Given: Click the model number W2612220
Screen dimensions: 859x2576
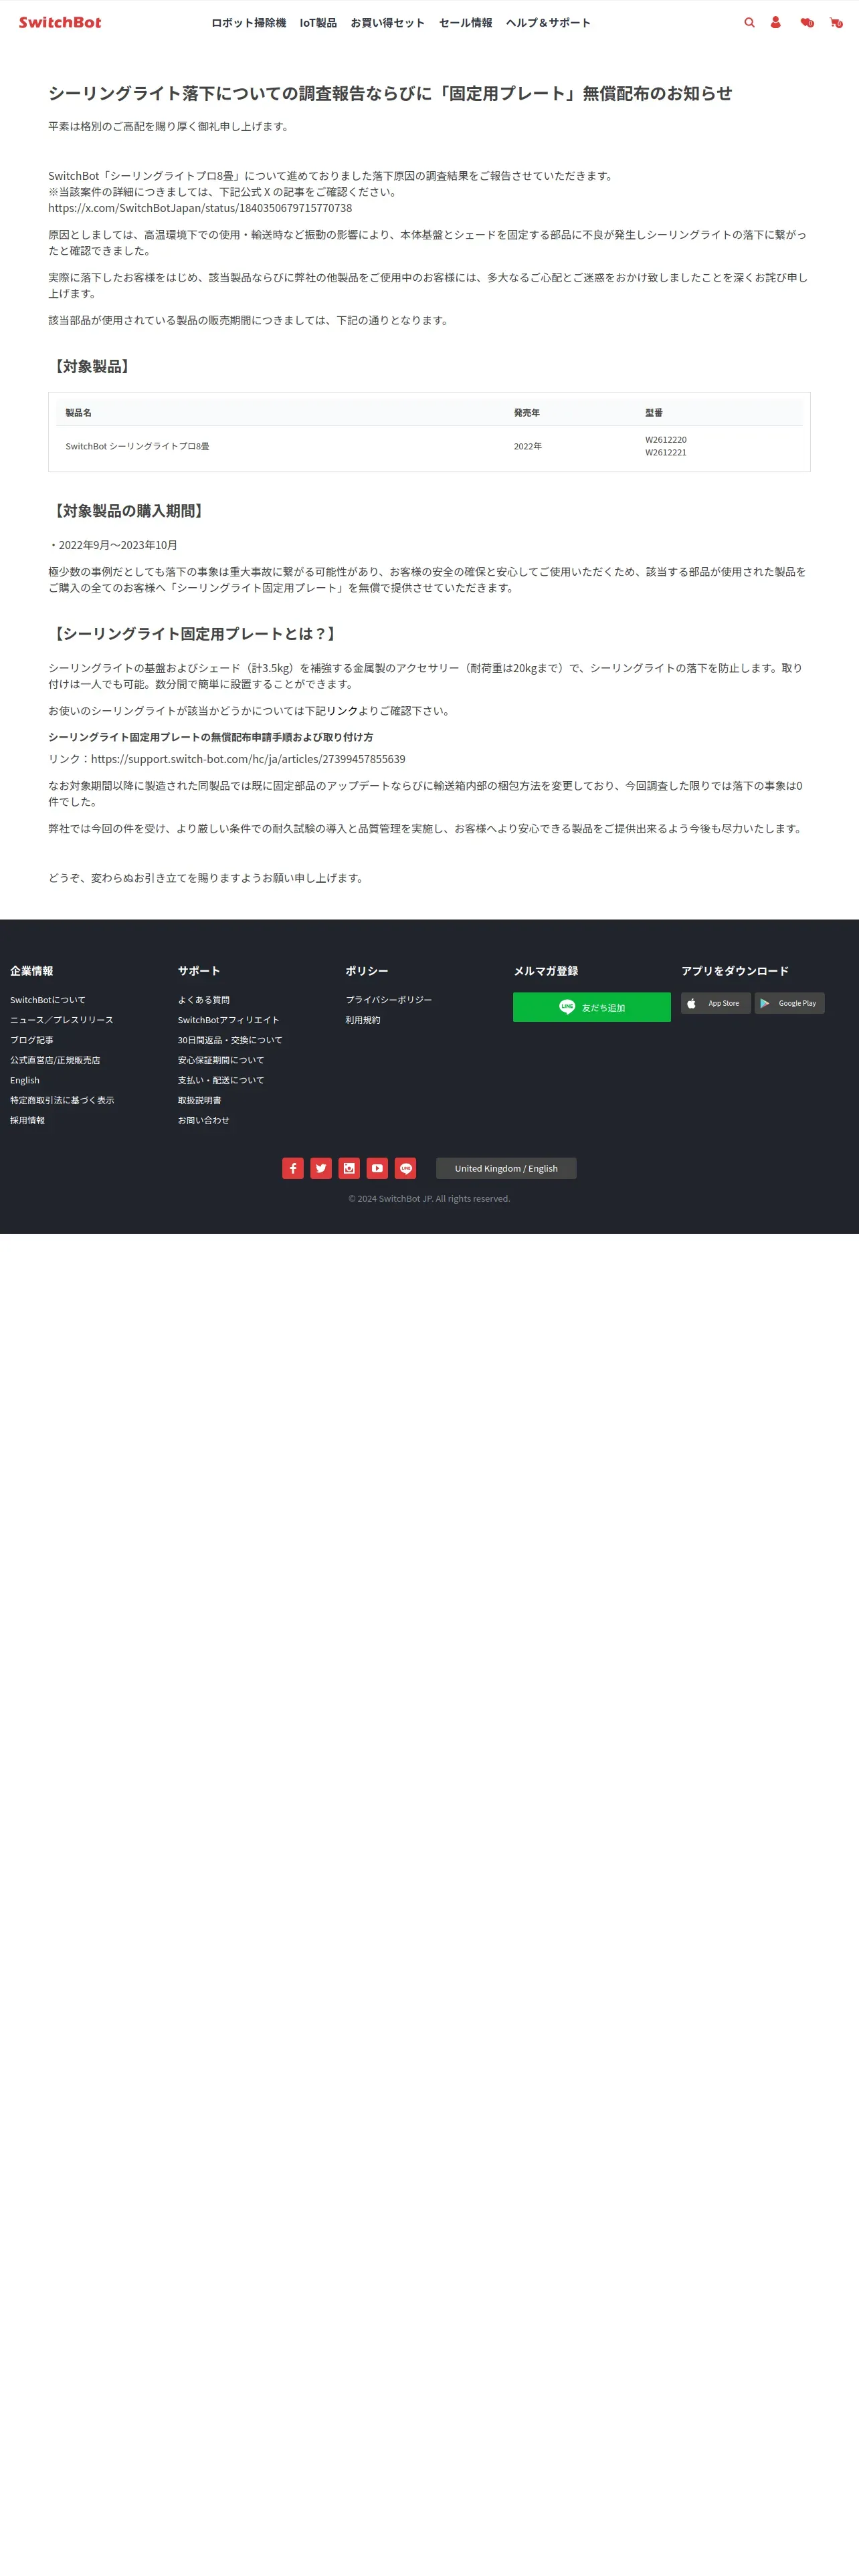Looking at the screenshot, I should point(666,440).
